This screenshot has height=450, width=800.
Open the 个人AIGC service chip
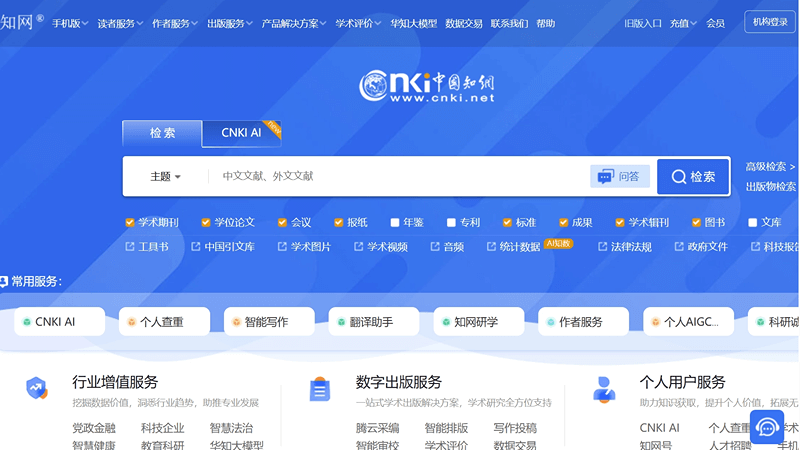pos(689,321)
